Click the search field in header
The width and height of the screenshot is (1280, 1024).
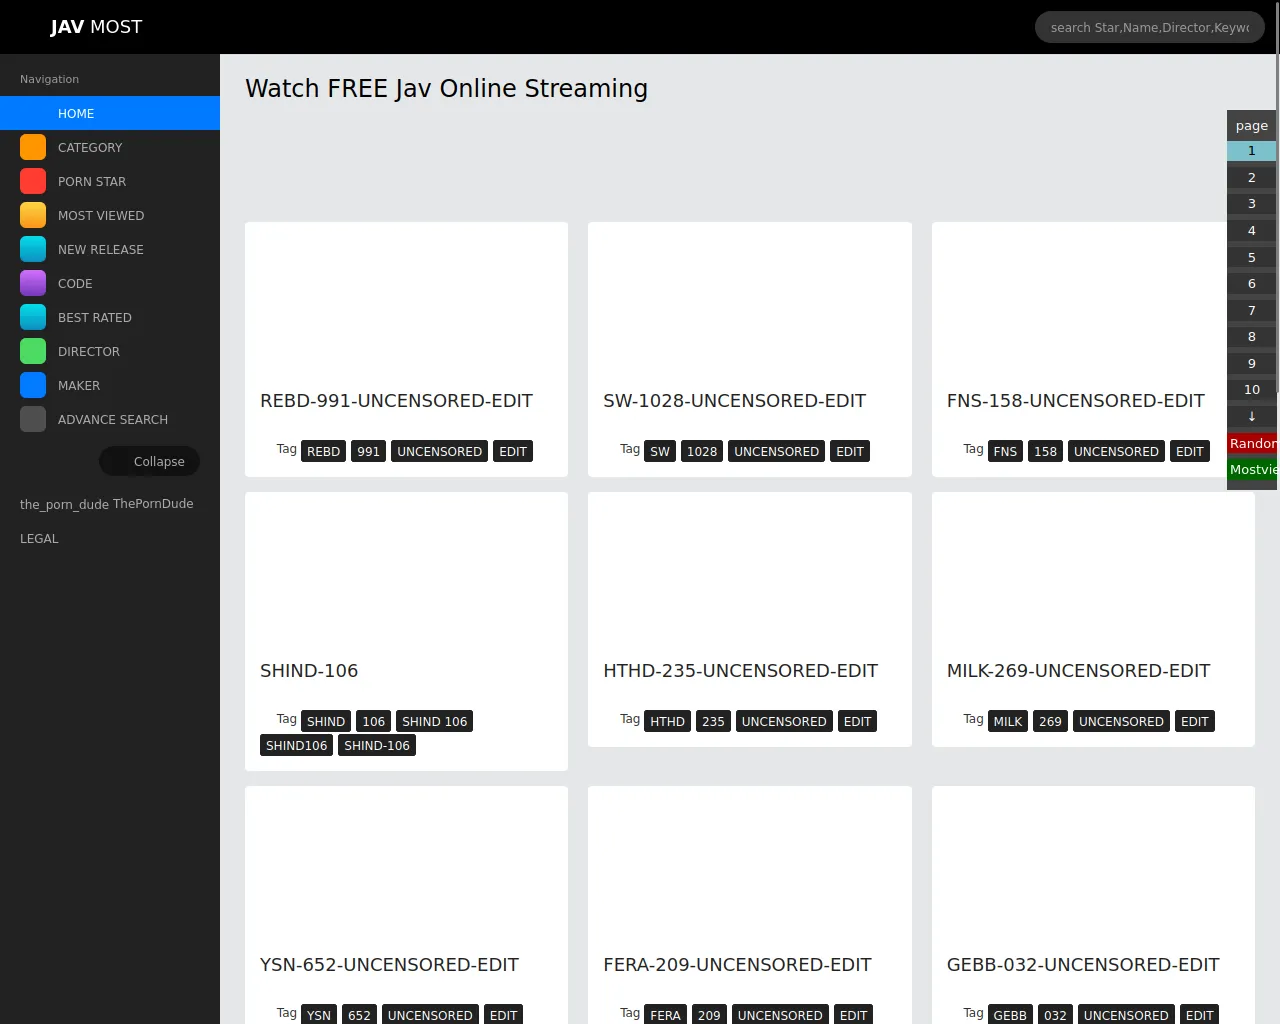[1149, 27]
